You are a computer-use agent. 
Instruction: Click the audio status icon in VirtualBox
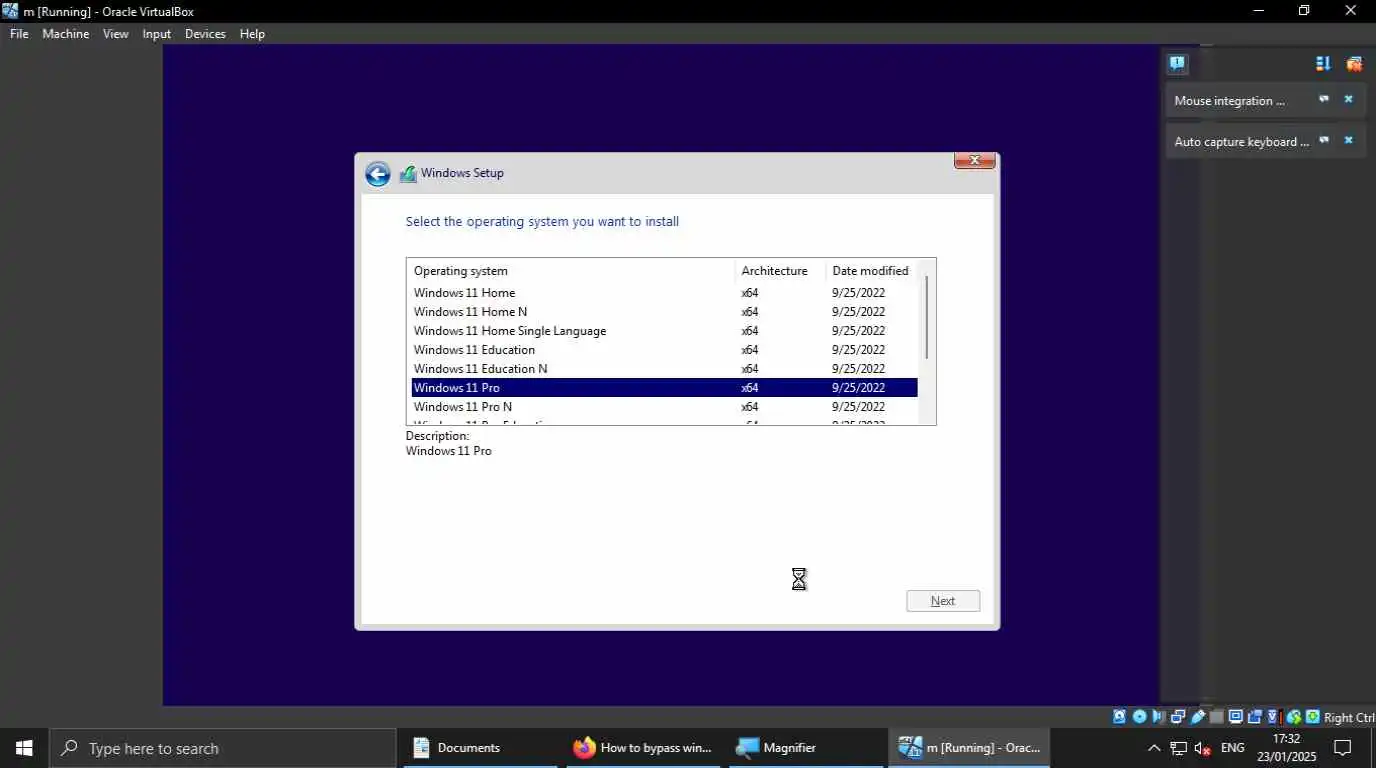click(x=1158, y=717)
